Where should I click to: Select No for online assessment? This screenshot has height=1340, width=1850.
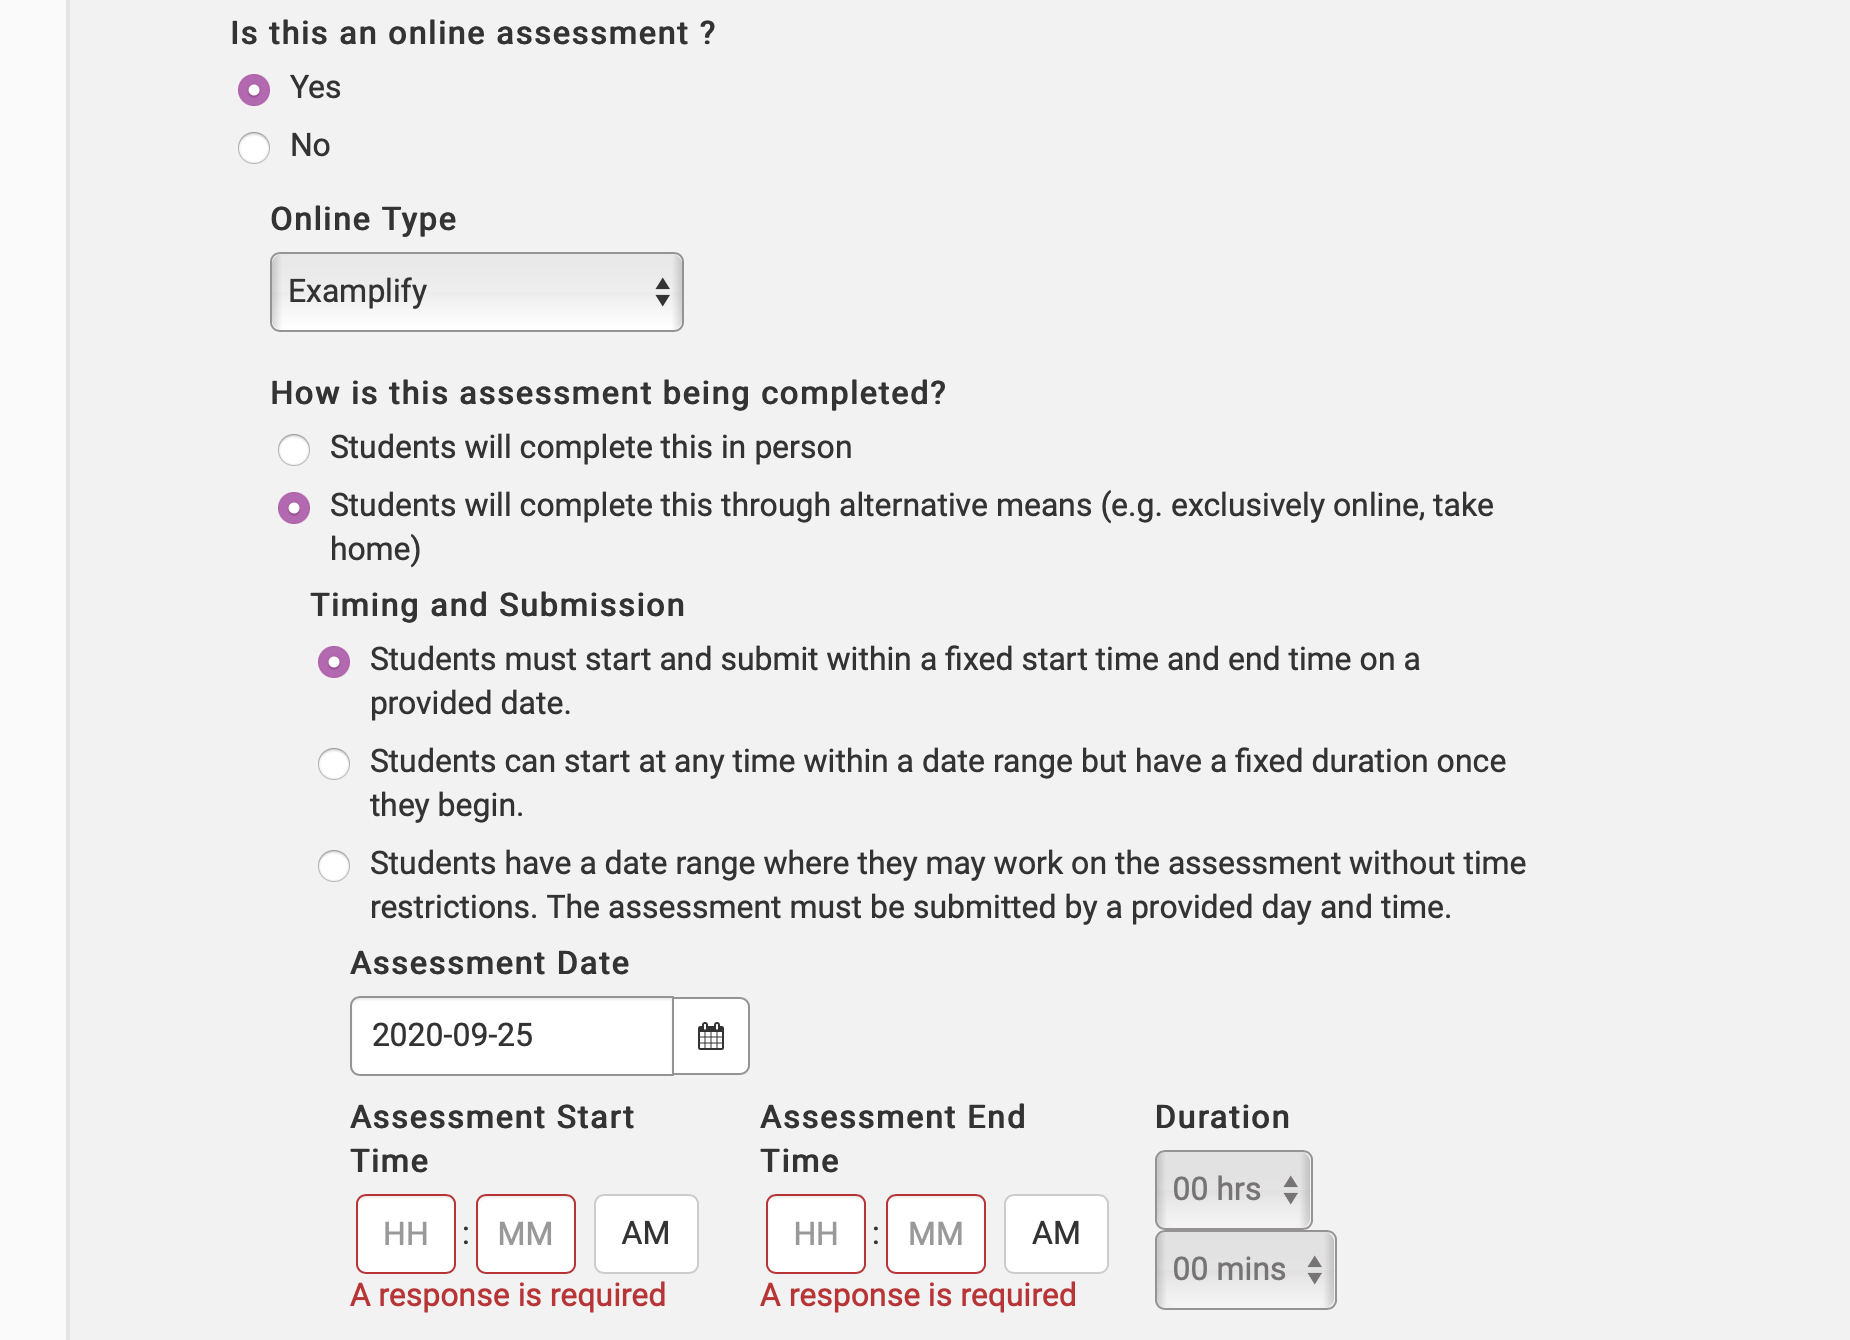[x=254, y=148]
